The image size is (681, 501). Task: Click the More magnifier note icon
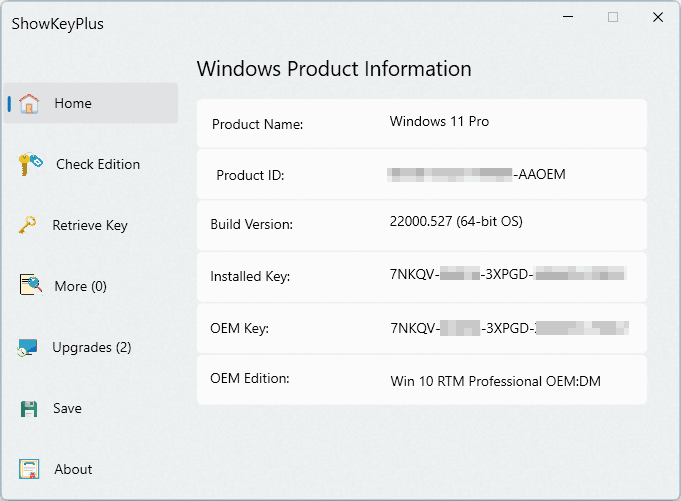point(30,285)
